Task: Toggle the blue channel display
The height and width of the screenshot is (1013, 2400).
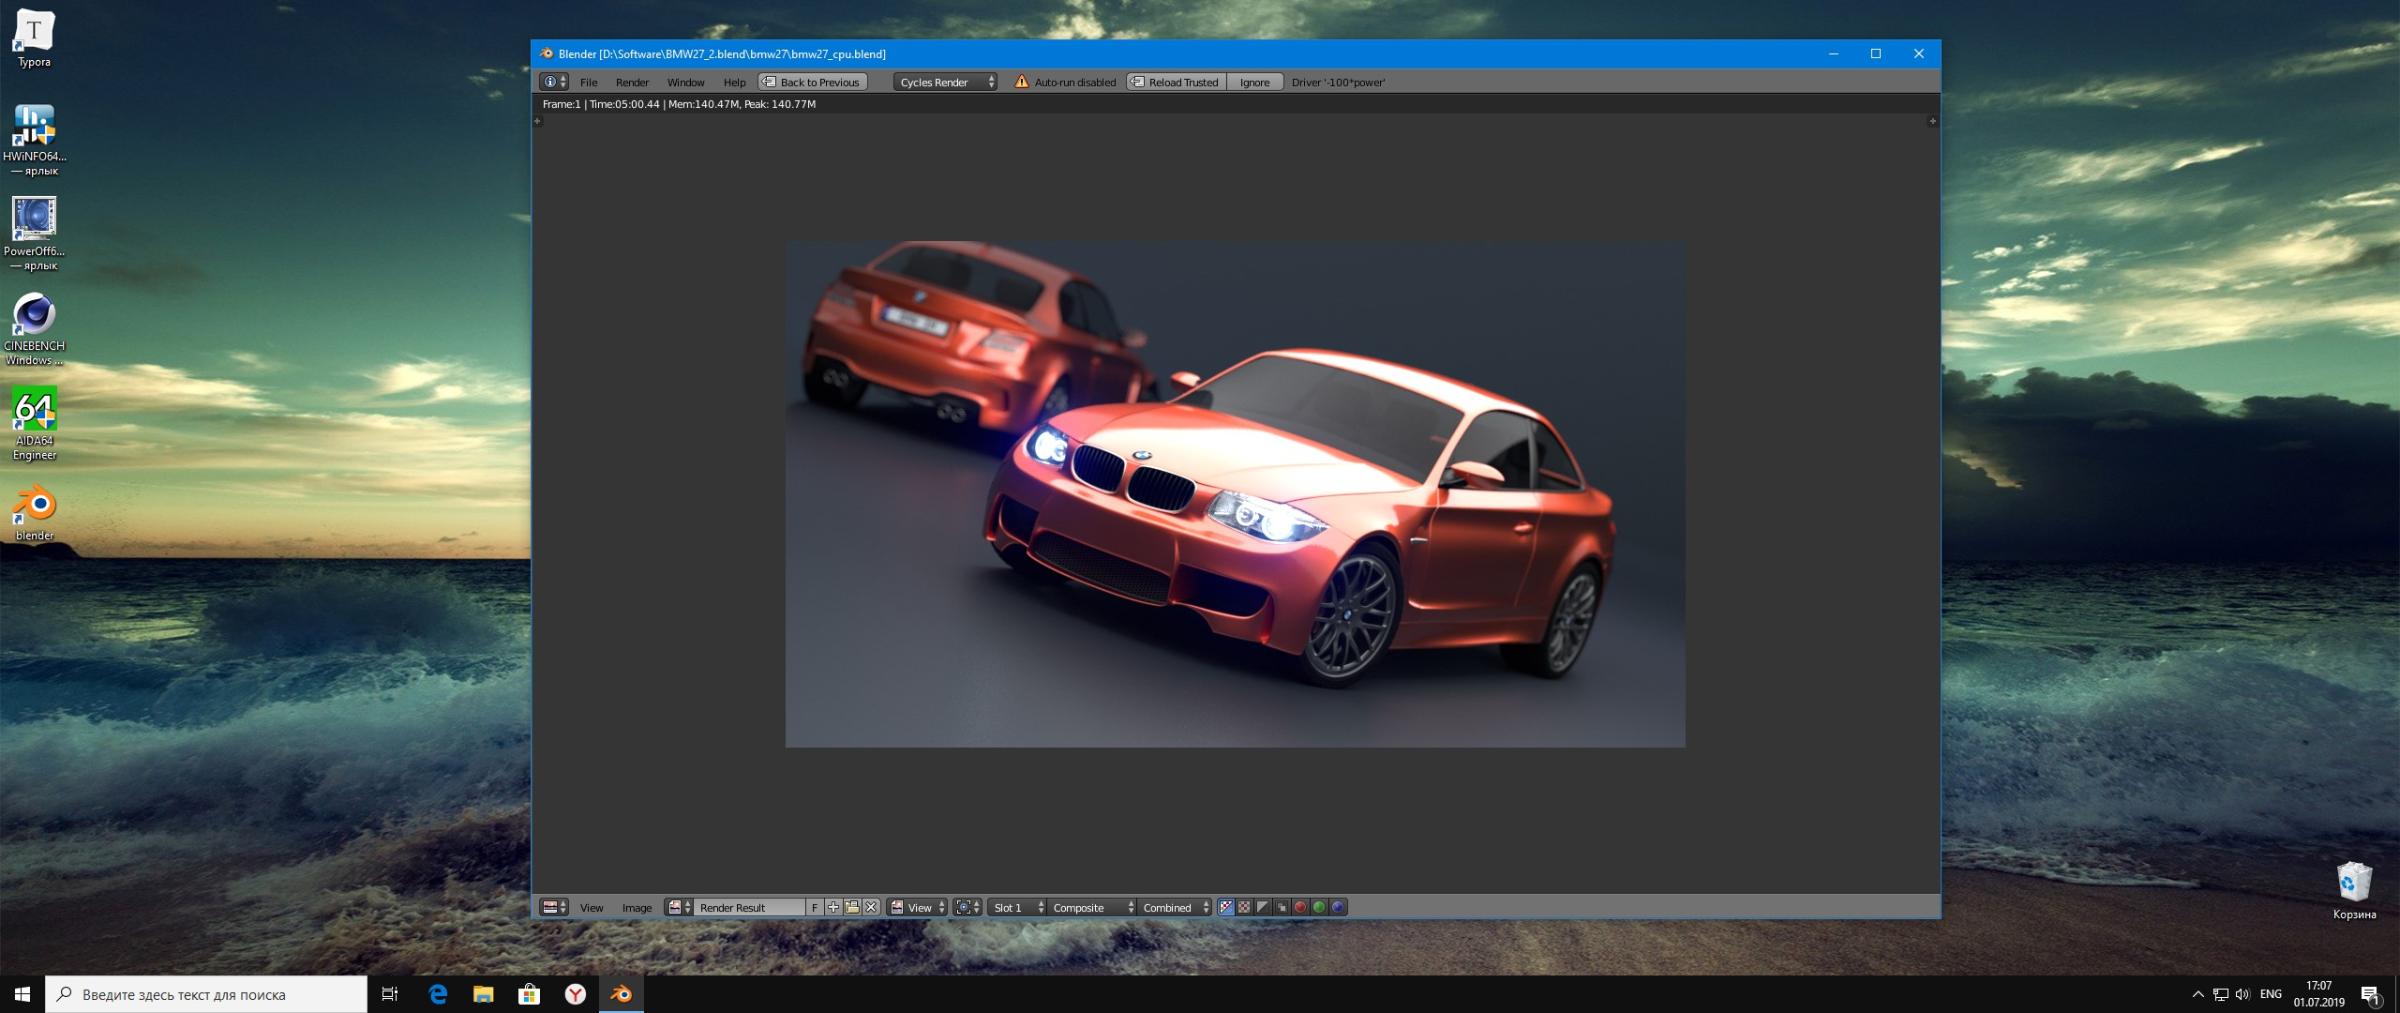Action: 1338,907
